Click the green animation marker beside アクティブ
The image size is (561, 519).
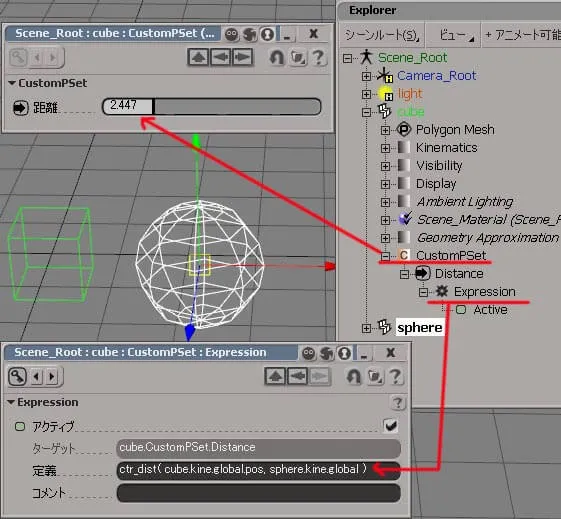point(20,426)
